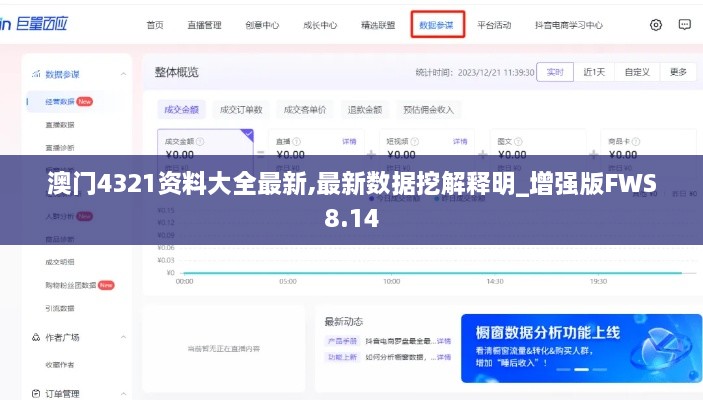The width and height of the screenshot is (703, 400).
Task: Click info icon beside 成交金额 card title
Action: click(200, 142)
